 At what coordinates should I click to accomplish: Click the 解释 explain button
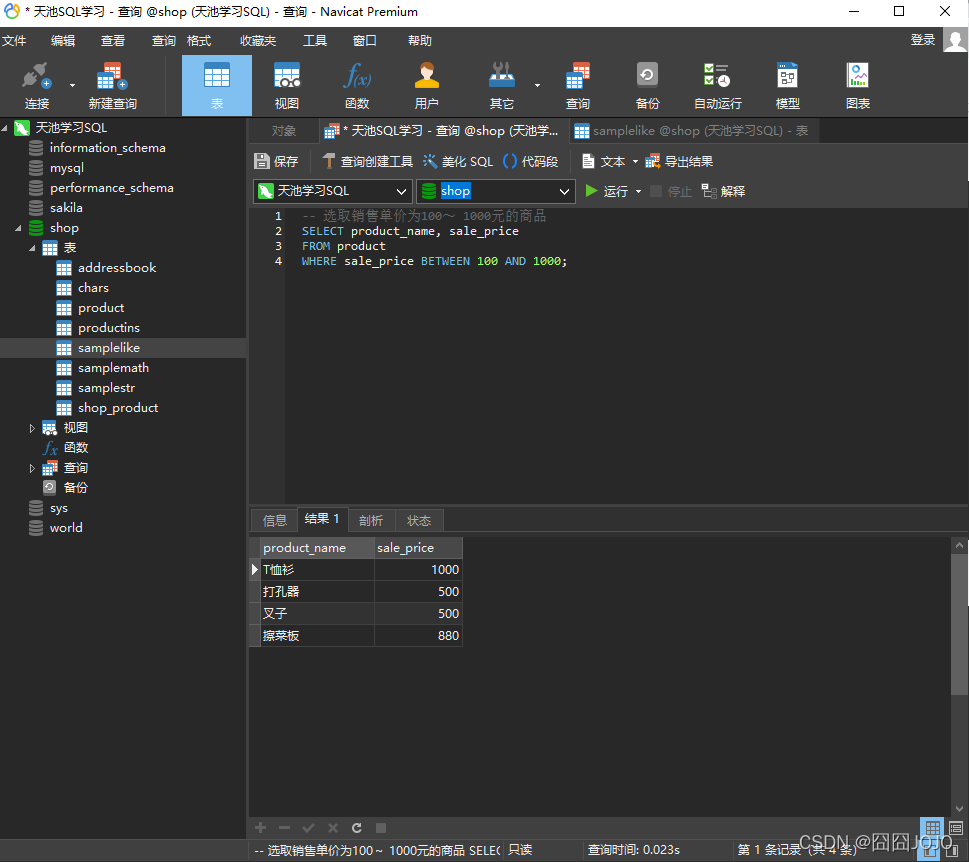(724, 191)
